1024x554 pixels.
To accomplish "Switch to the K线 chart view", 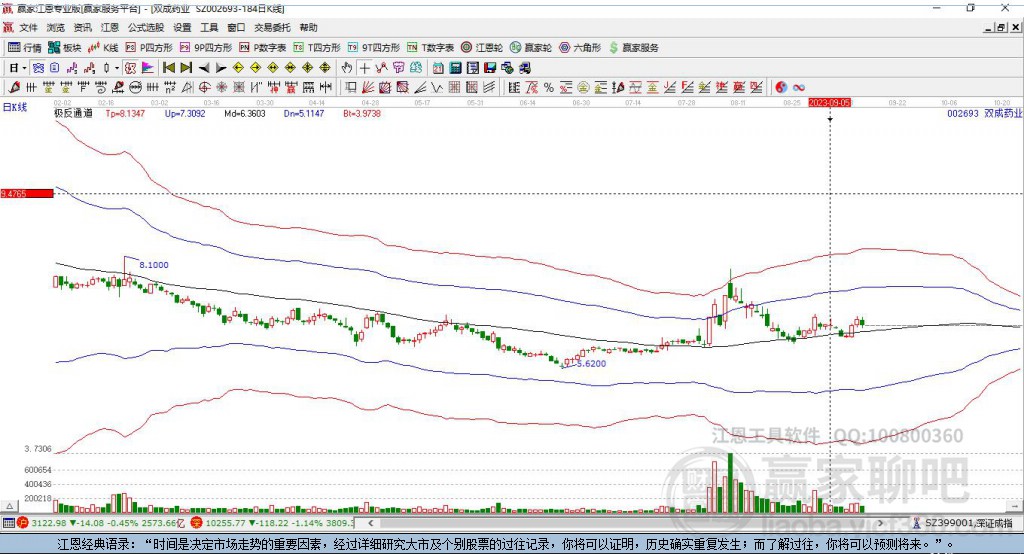I will (x=103, y=48).
